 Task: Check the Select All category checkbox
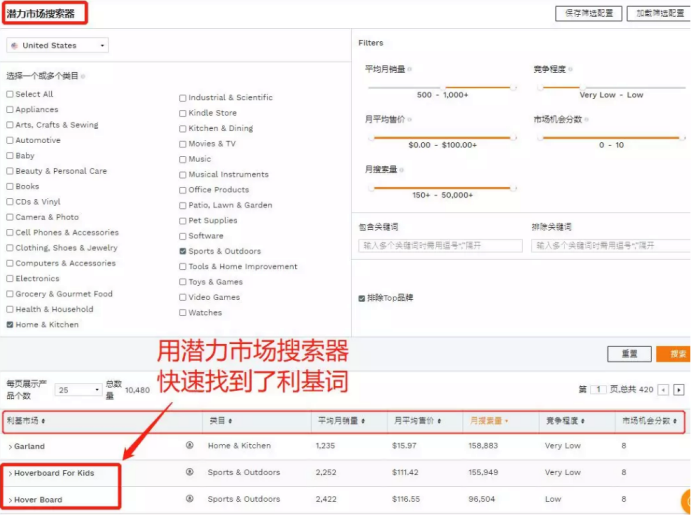[x=10, y=94]
